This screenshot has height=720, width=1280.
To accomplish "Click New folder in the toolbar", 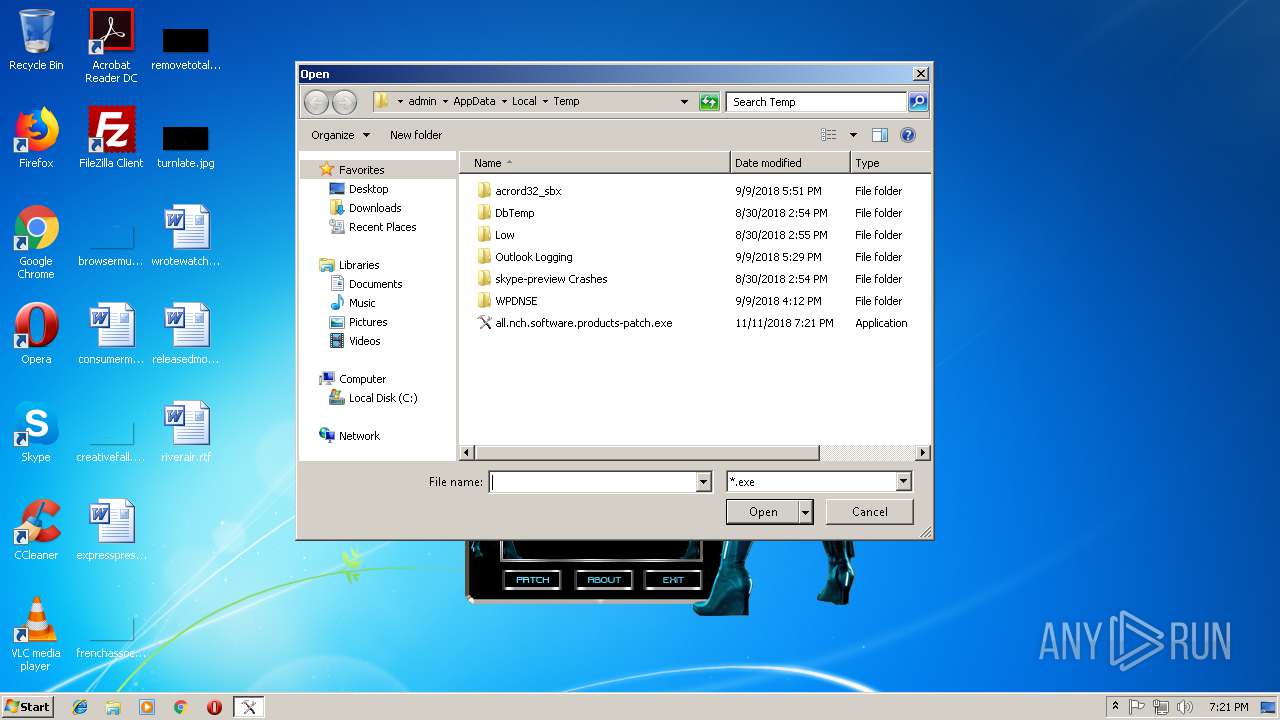I will point(416,135).
